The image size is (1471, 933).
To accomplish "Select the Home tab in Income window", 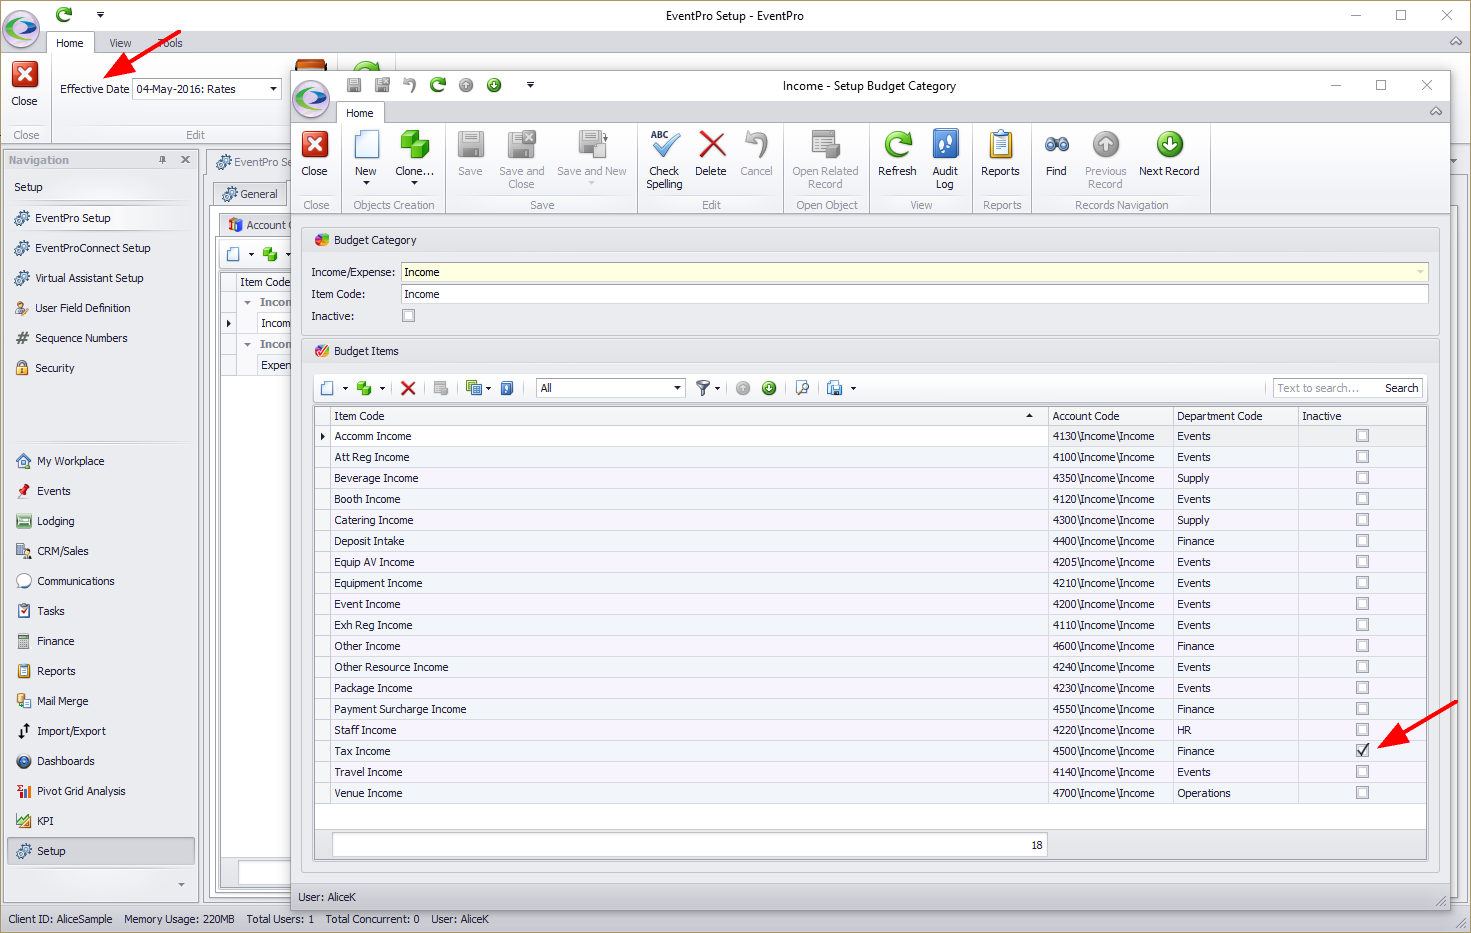I will click(360, 113).
